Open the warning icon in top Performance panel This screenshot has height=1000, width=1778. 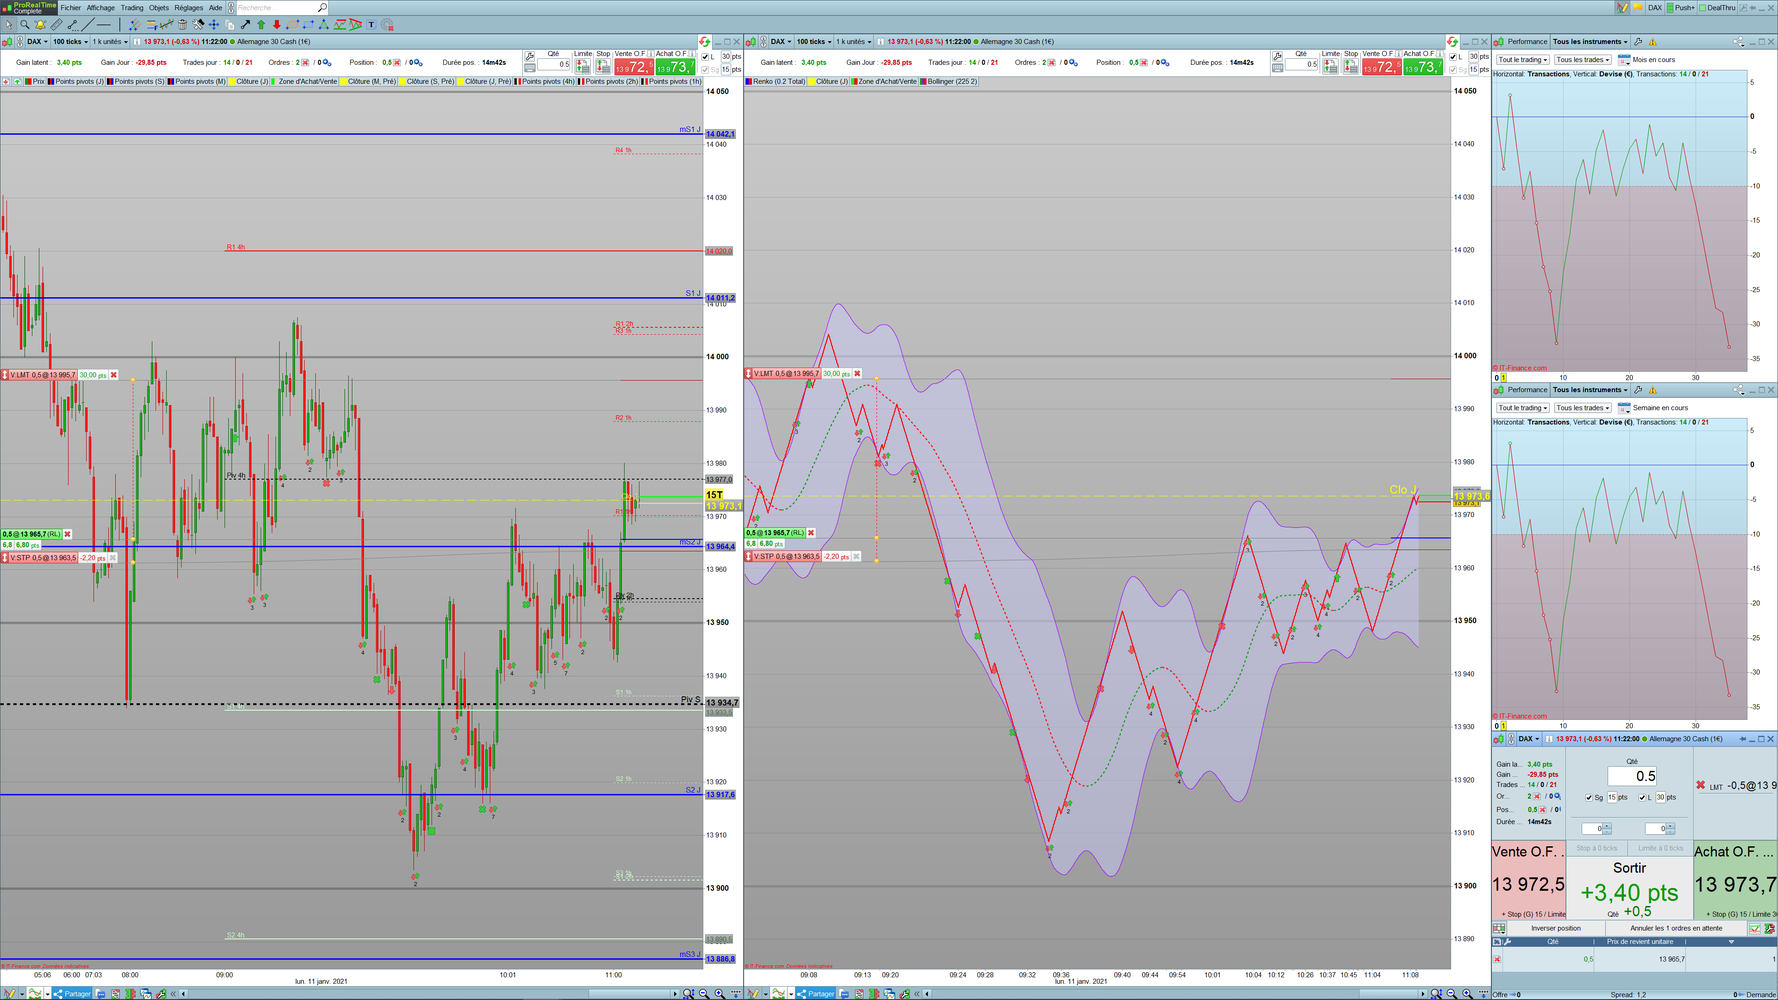(x=1652, y=42)
